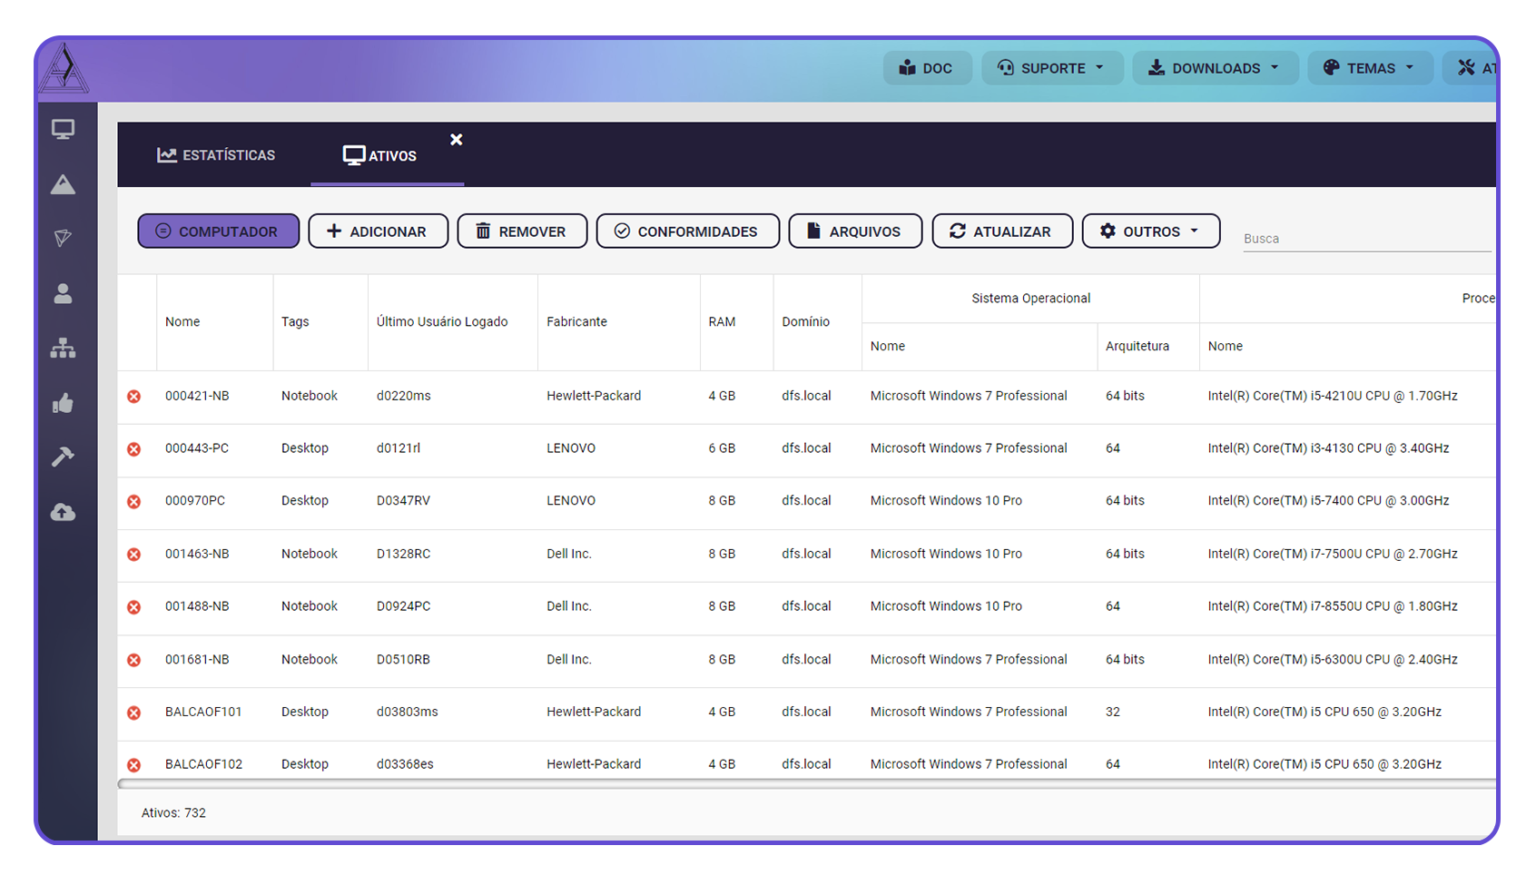This screenshot has width=1536, height=885.
Task: Click red status icon for 000421-NB
Action: click(134, 396)
